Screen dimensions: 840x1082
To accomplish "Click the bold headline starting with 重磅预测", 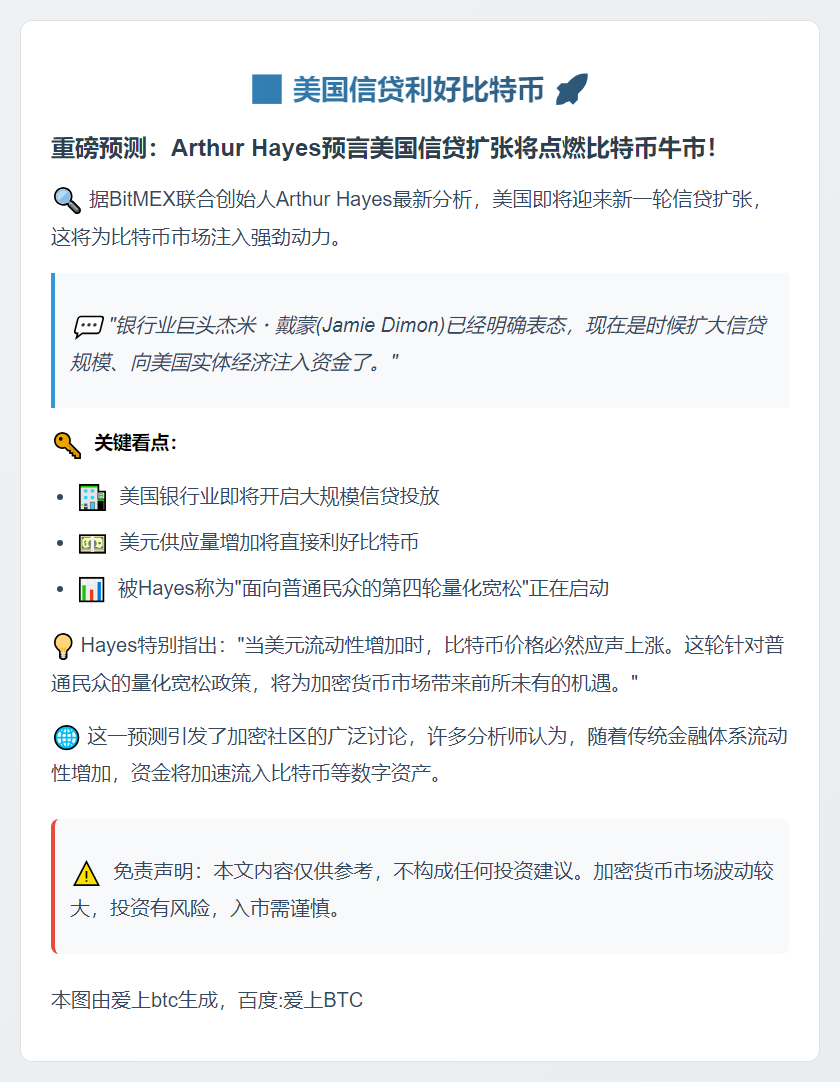I will click(384, 148).
